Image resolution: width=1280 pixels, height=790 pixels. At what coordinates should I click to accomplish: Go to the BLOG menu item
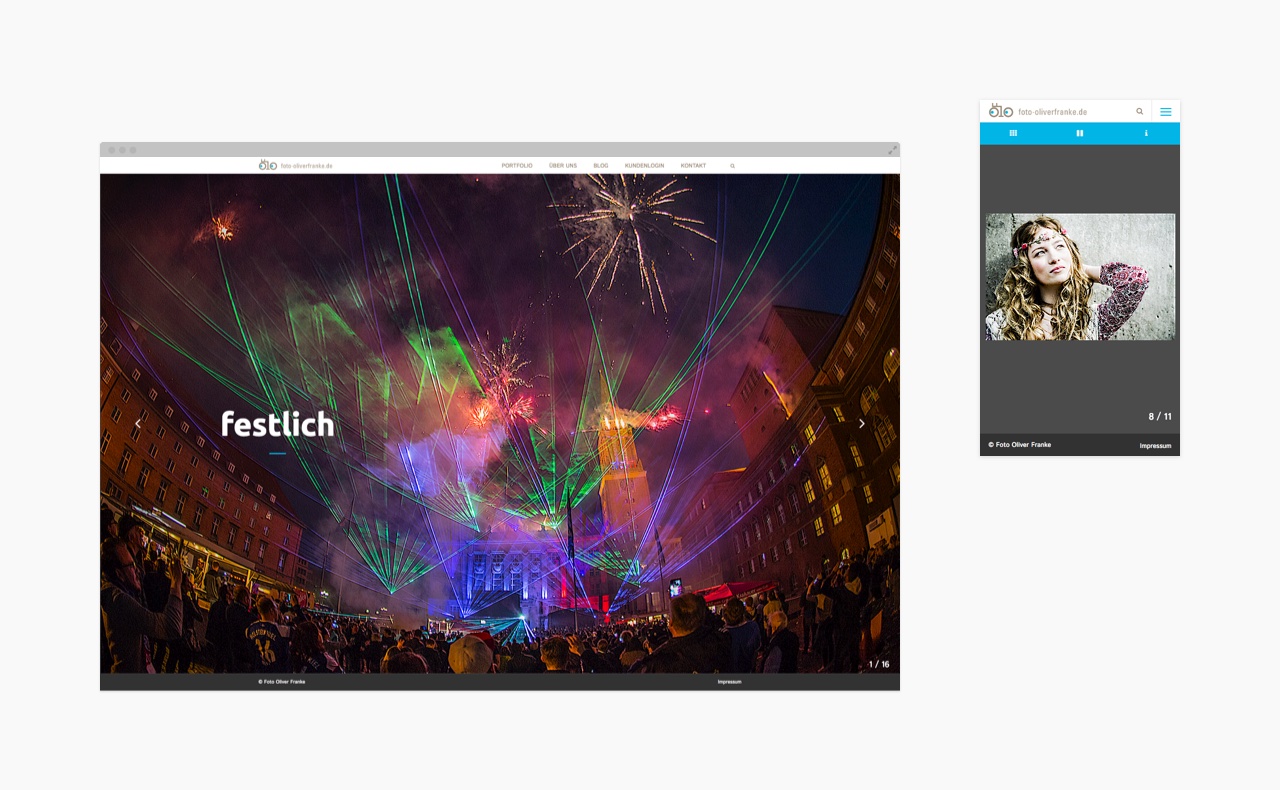click(x=600, y=165)
